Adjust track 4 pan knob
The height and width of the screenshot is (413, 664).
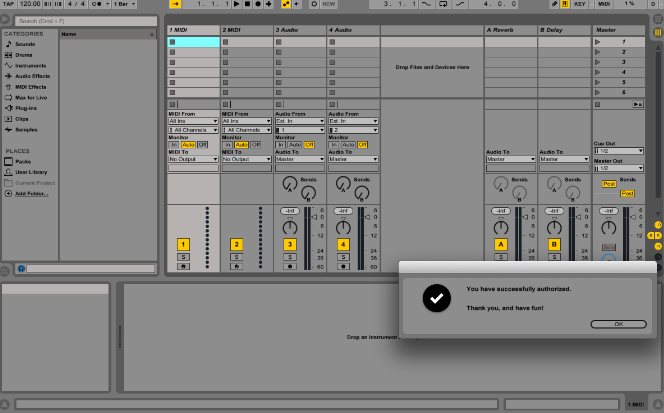[x=343, y=228]
